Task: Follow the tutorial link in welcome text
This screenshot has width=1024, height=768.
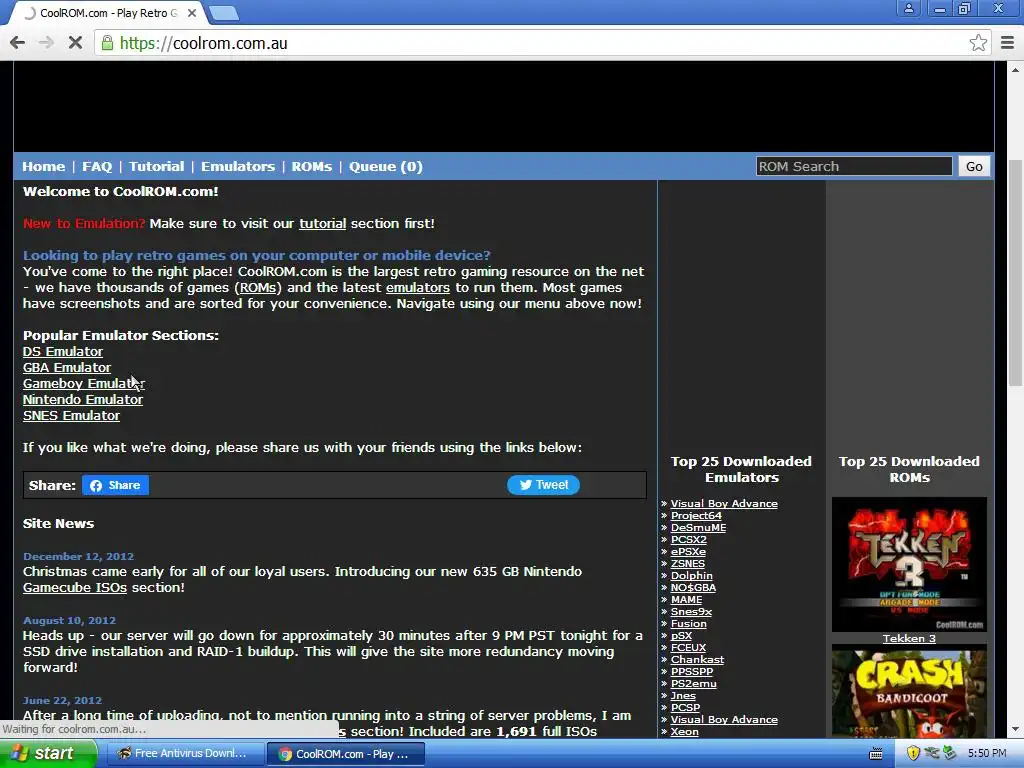Action: pyautogui.click(x=323, y=223)
